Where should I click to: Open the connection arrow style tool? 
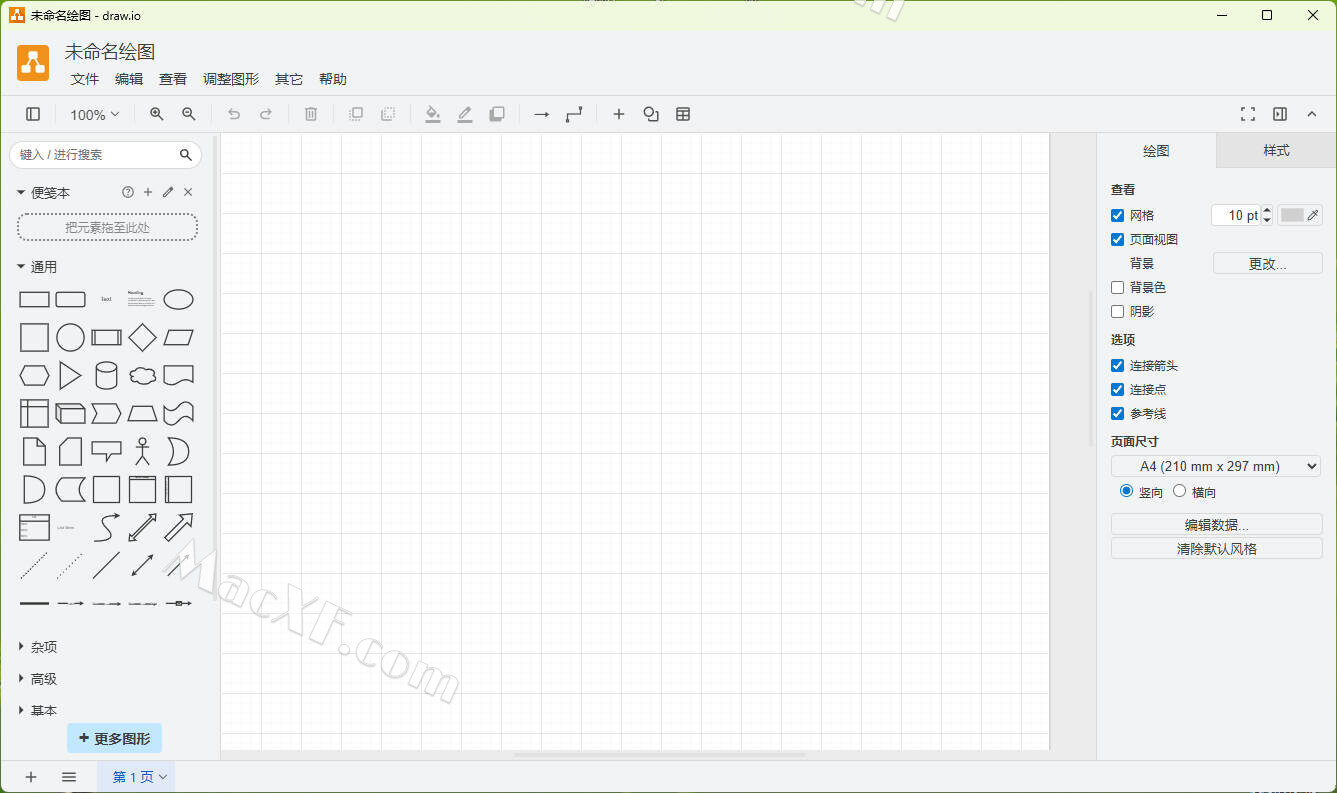tap(542, 114)
